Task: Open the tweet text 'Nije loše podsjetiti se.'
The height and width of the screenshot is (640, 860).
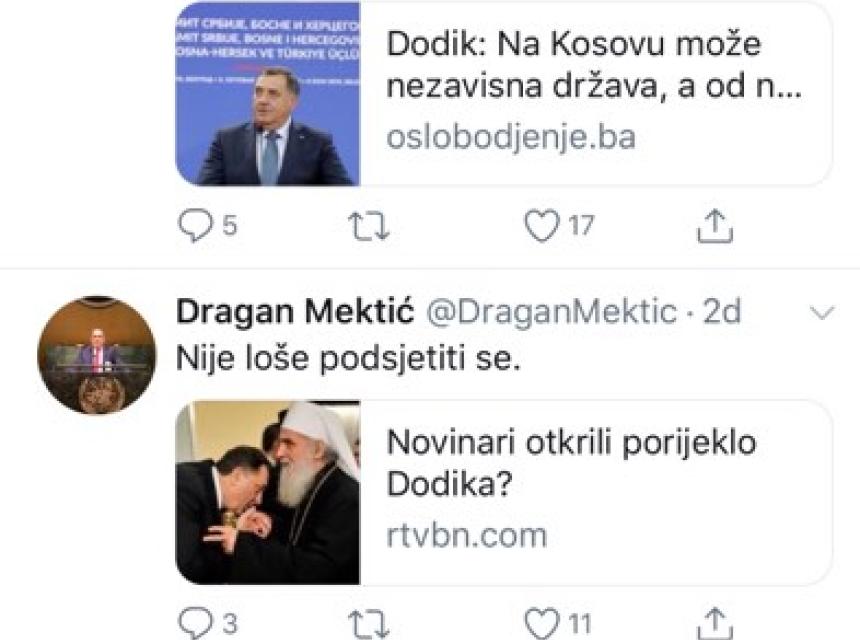Action: pos(349,358)
